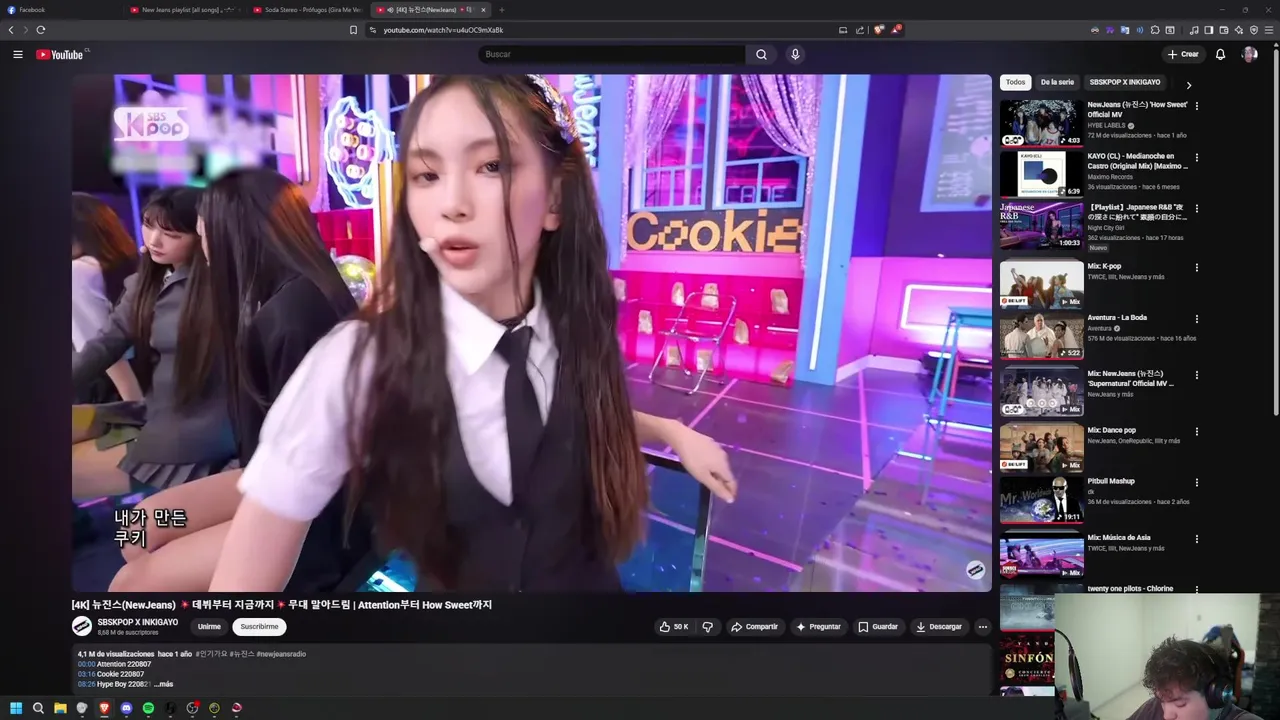1280x720 pixels.
Task: Open Mix: Música de Asia thumbnail
Action: pyautogui.click(x=1041, y=555)
